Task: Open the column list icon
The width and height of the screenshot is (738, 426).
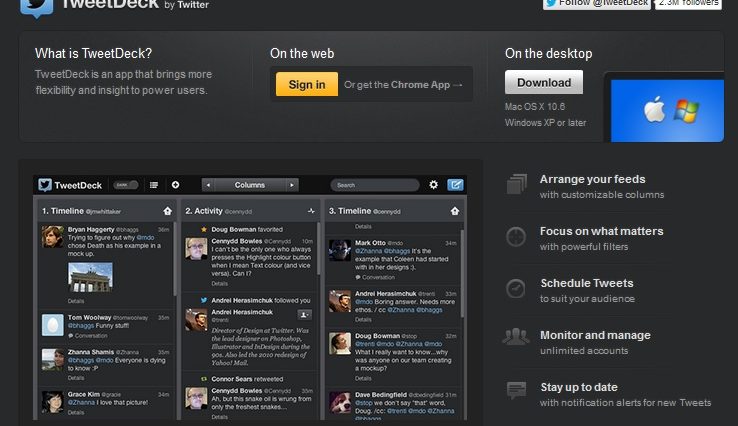Action: [153, 185]
